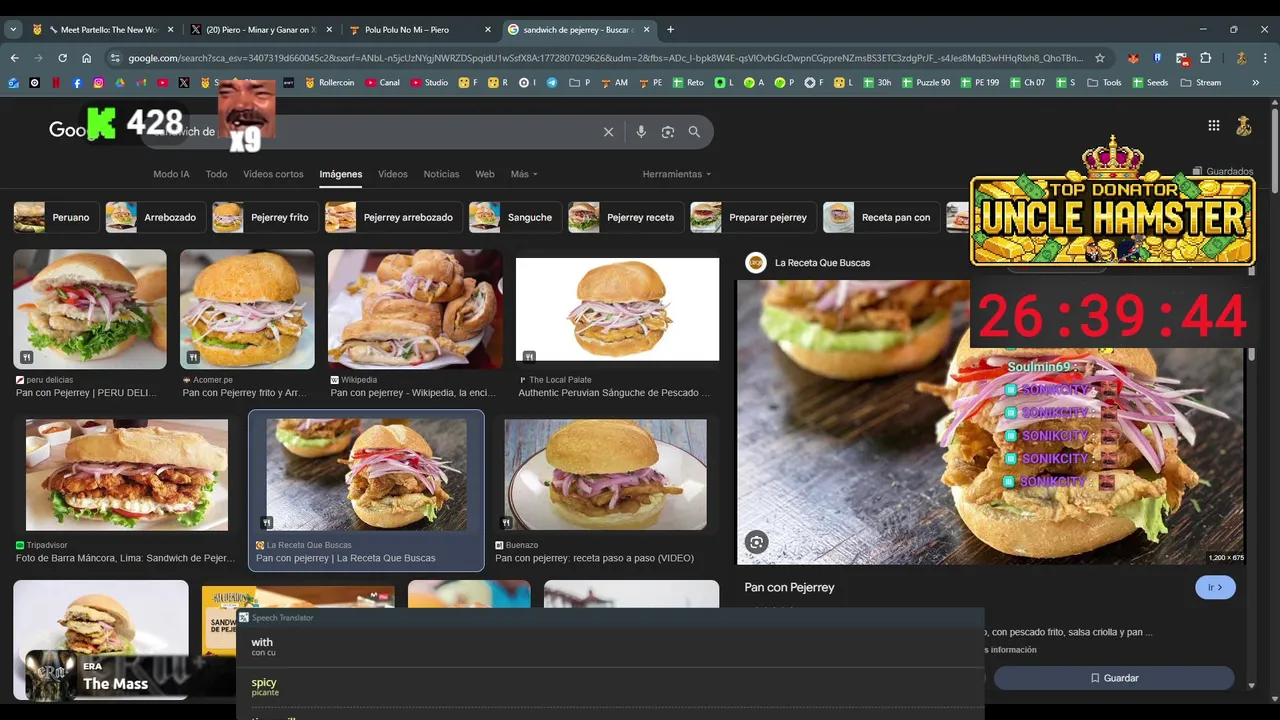Open the Instagram bookmark icon
Screen dimensions: 1280x720
coord(99,83)
